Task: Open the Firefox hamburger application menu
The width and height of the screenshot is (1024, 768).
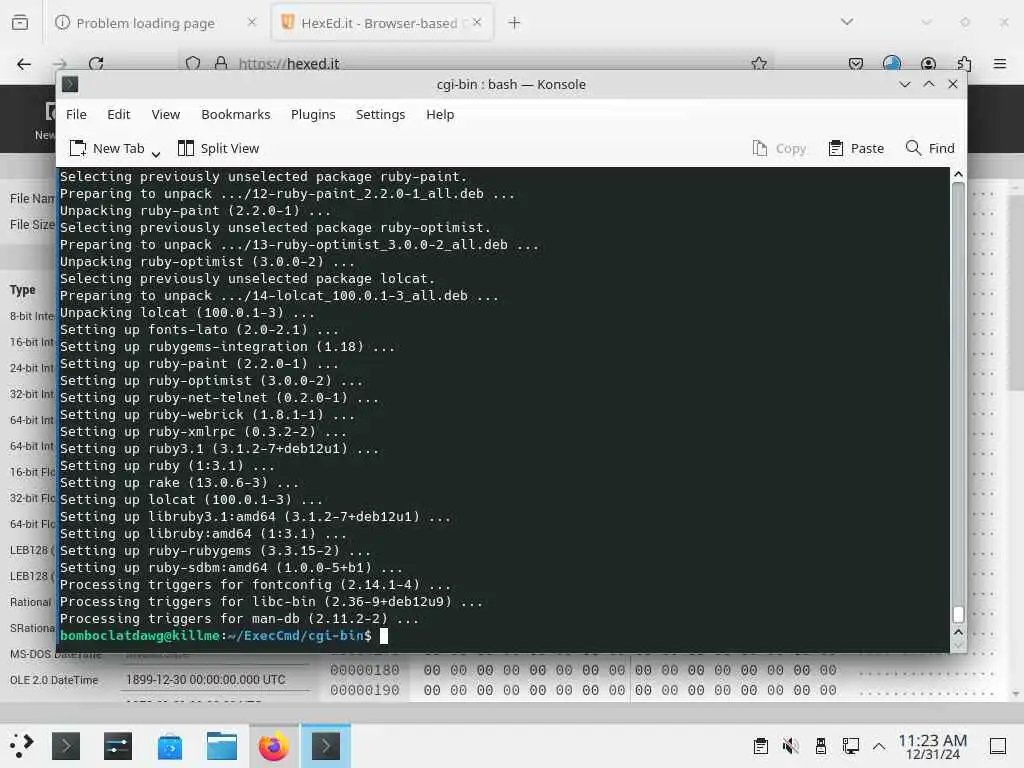Action: point(1000,63)
